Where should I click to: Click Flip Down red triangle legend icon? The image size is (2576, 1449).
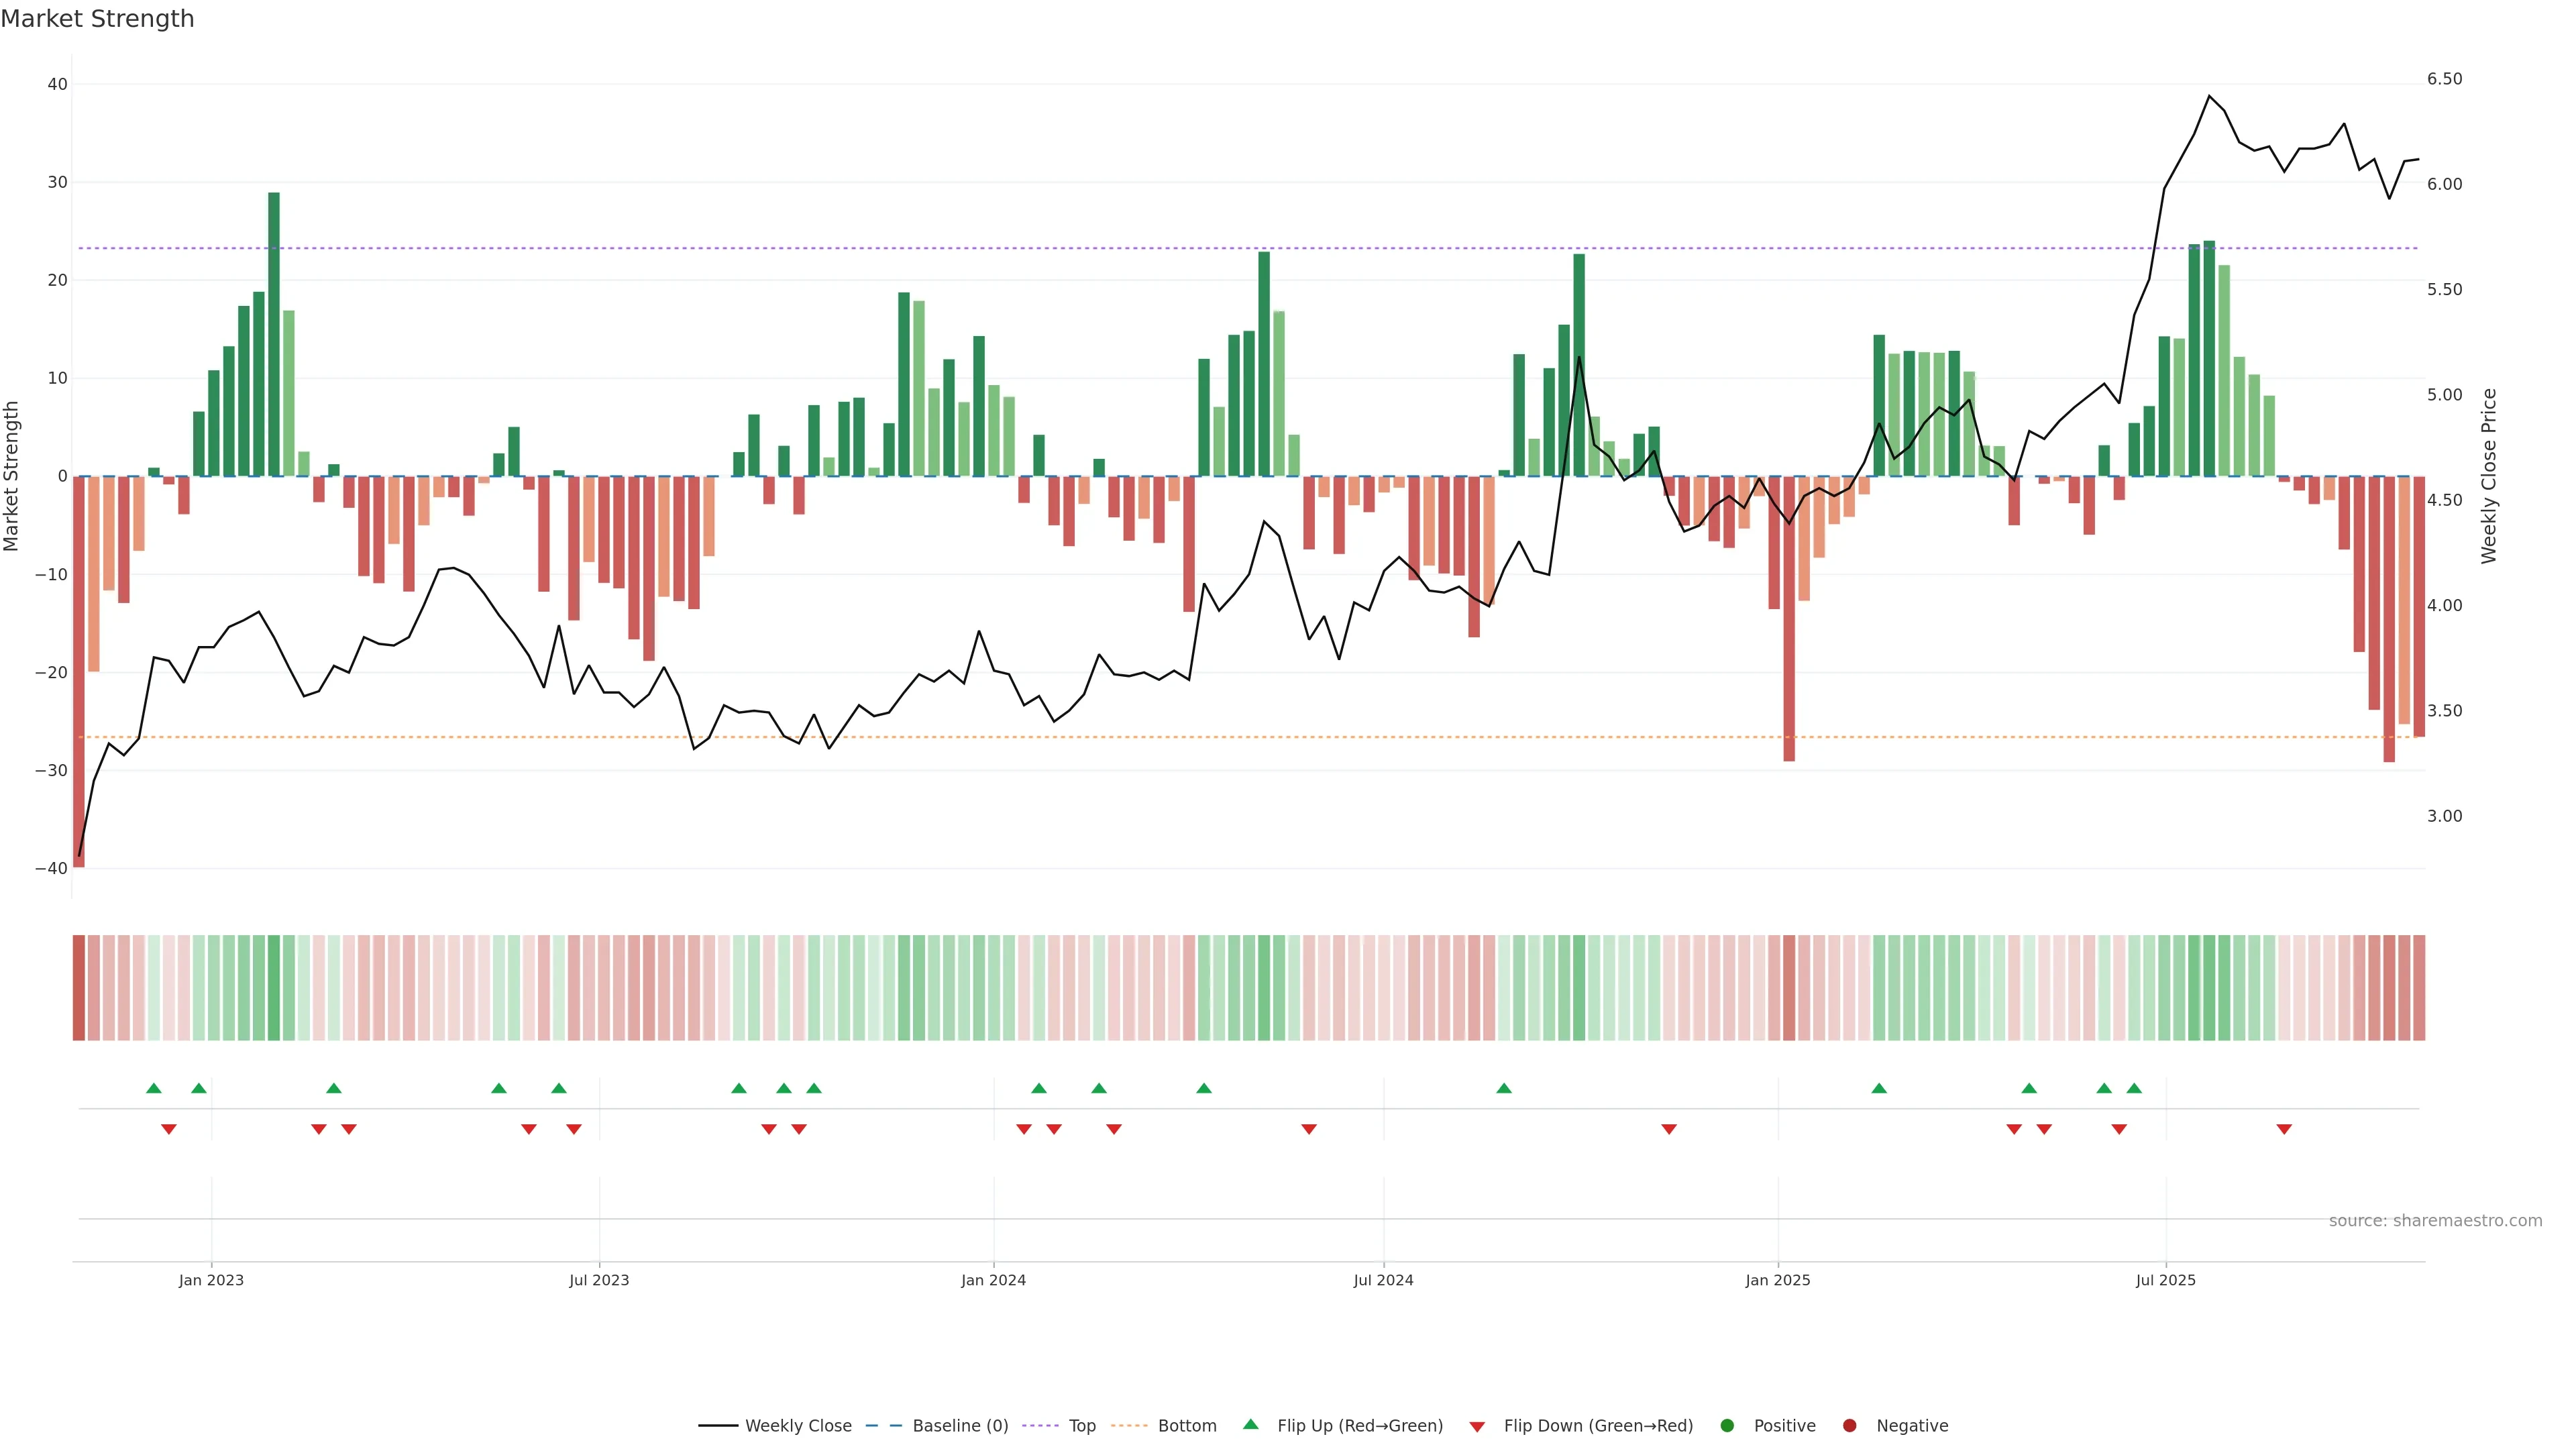click(1477, 1427)
